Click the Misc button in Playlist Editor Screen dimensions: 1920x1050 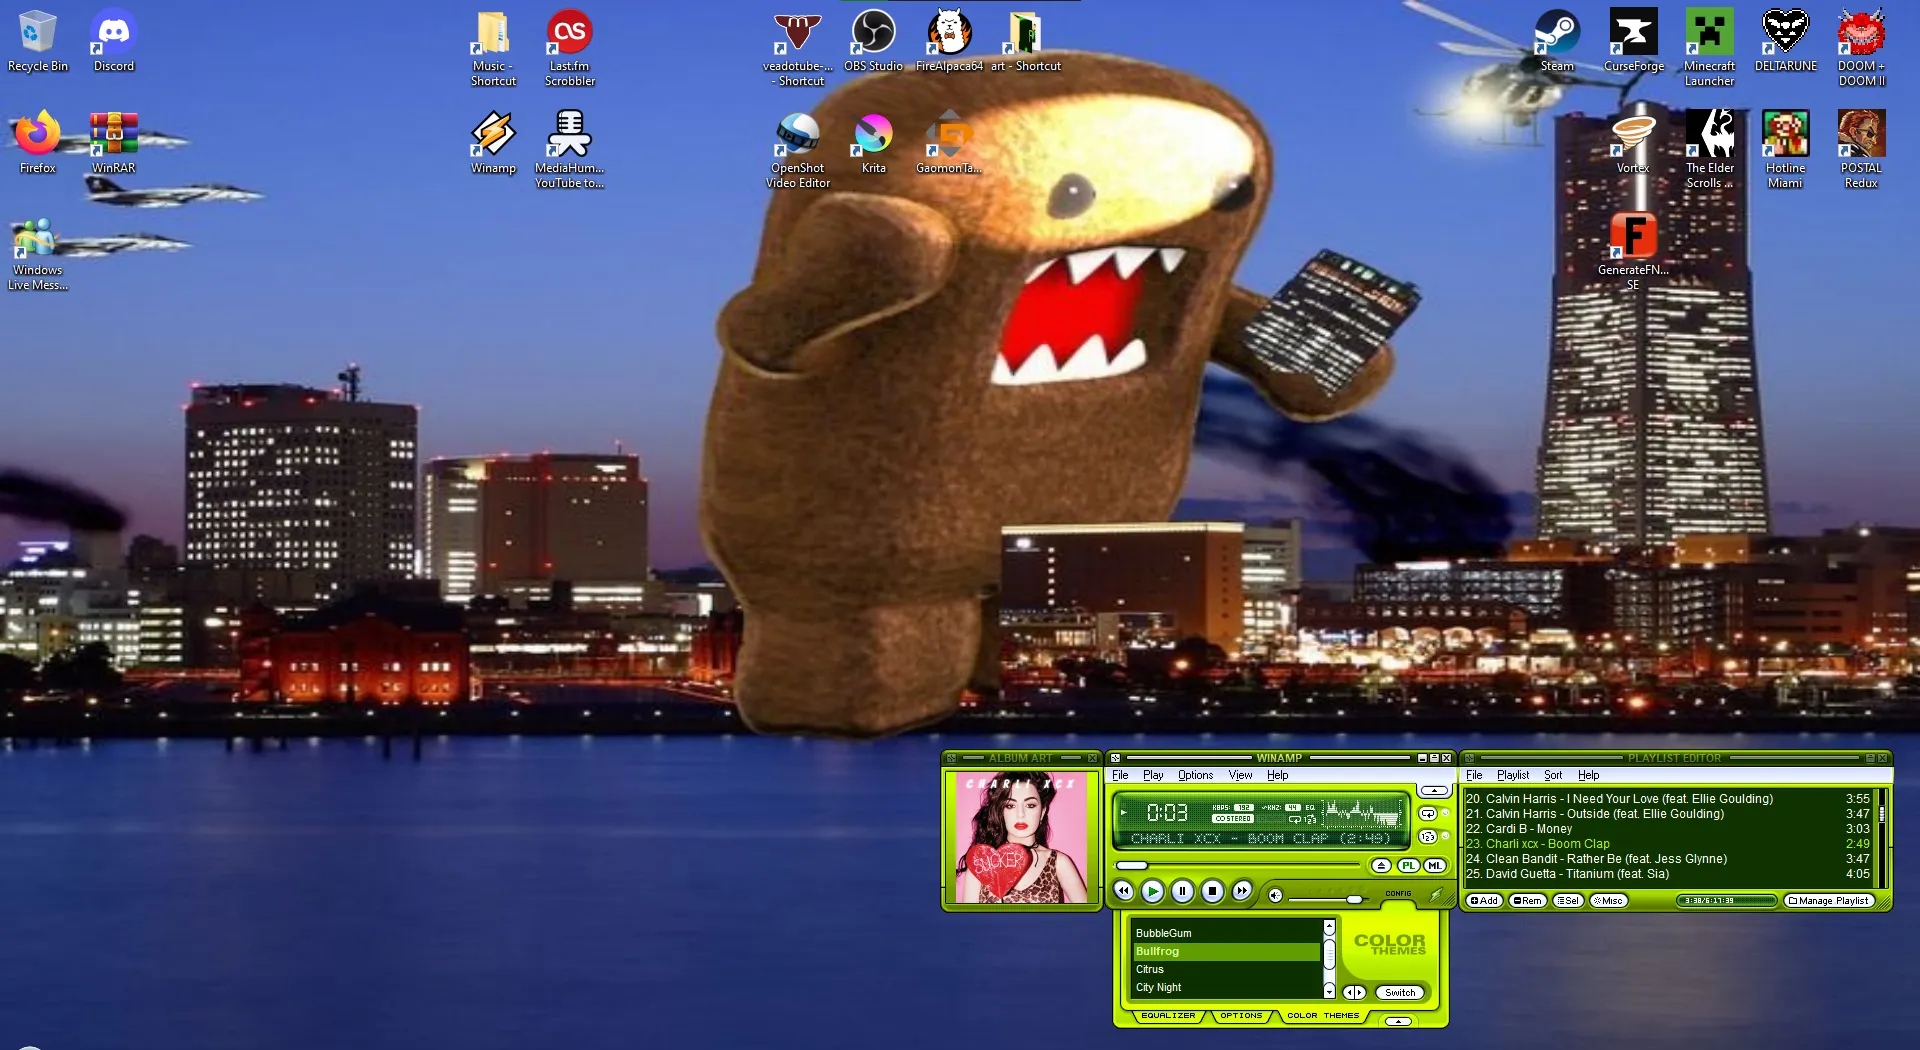pos(1608,901)
